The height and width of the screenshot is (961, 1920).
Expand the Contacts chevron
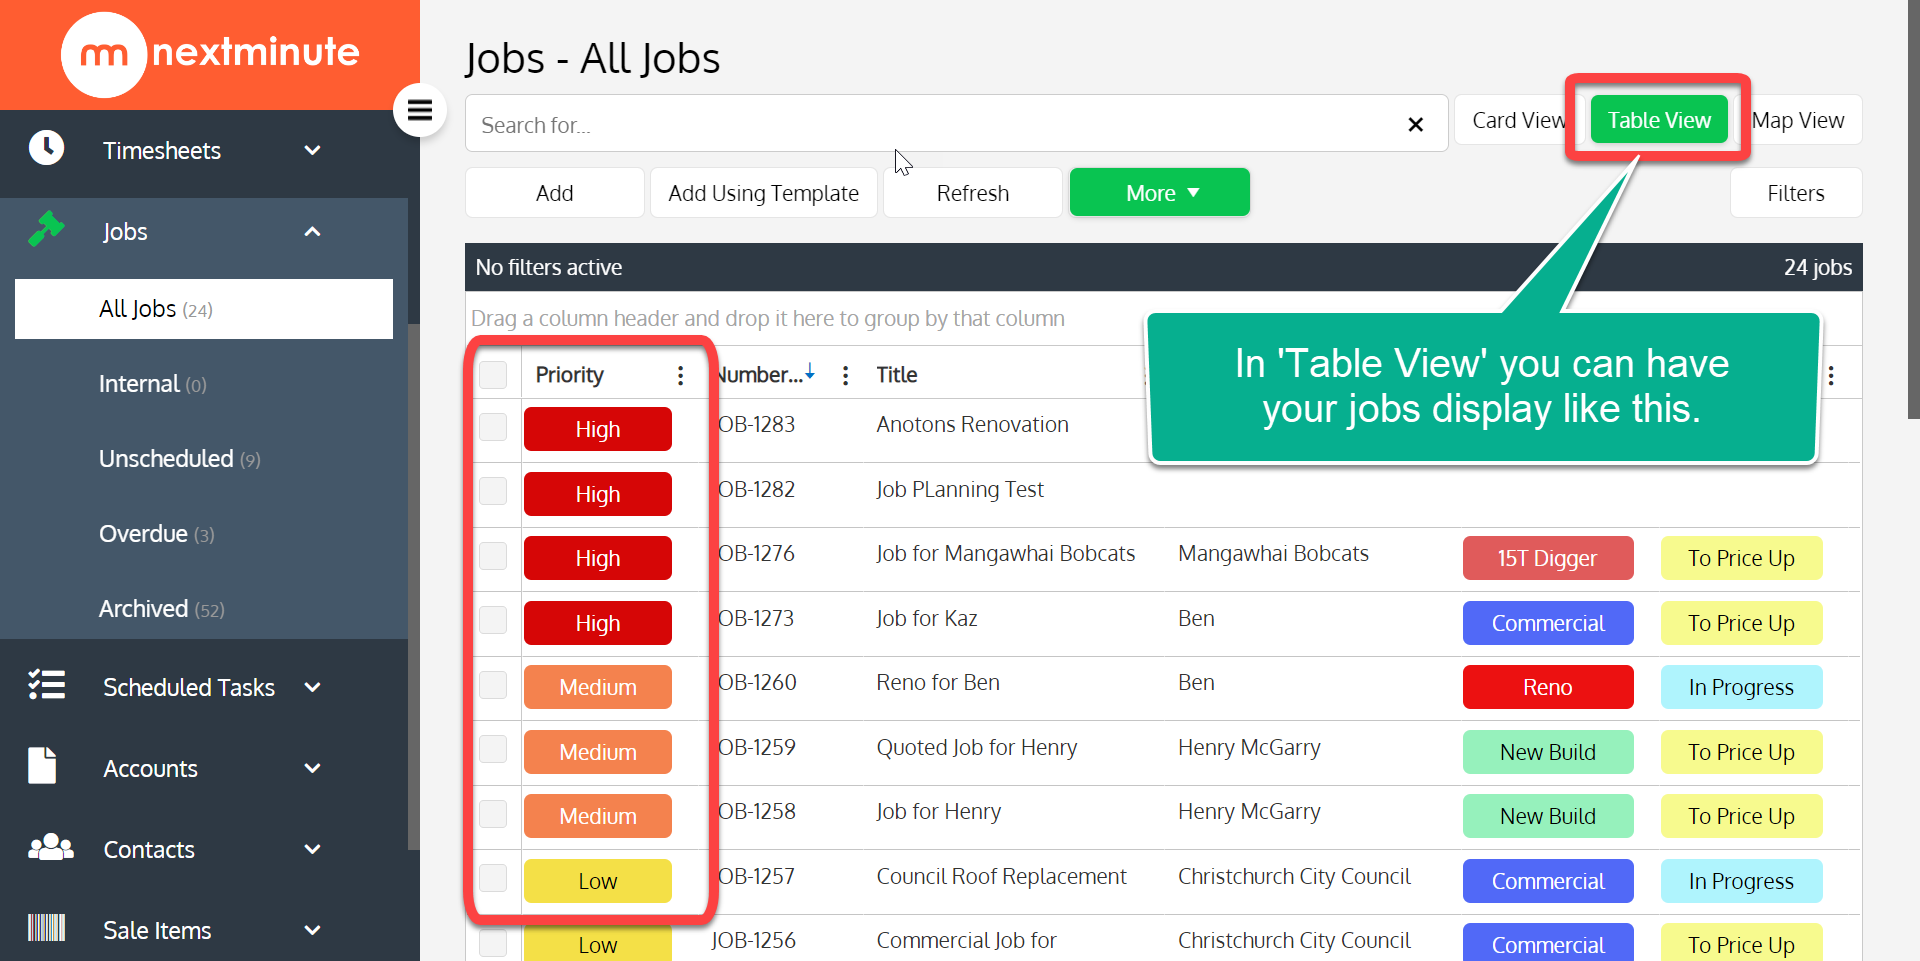(312, 849)
